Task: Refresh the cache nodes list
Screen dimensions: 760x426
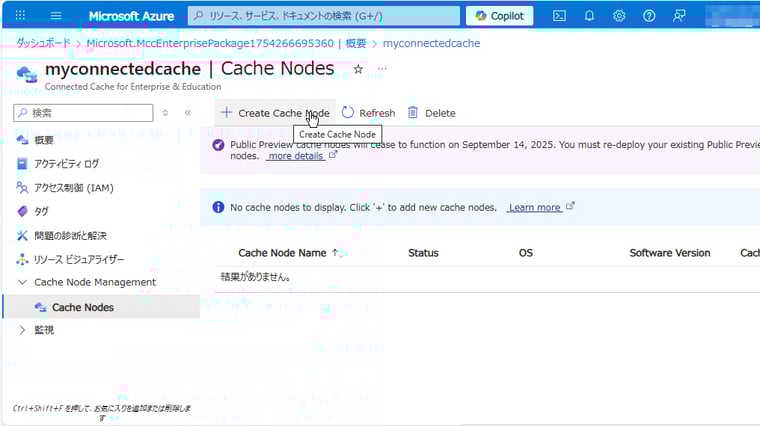Action: (368, 113)
